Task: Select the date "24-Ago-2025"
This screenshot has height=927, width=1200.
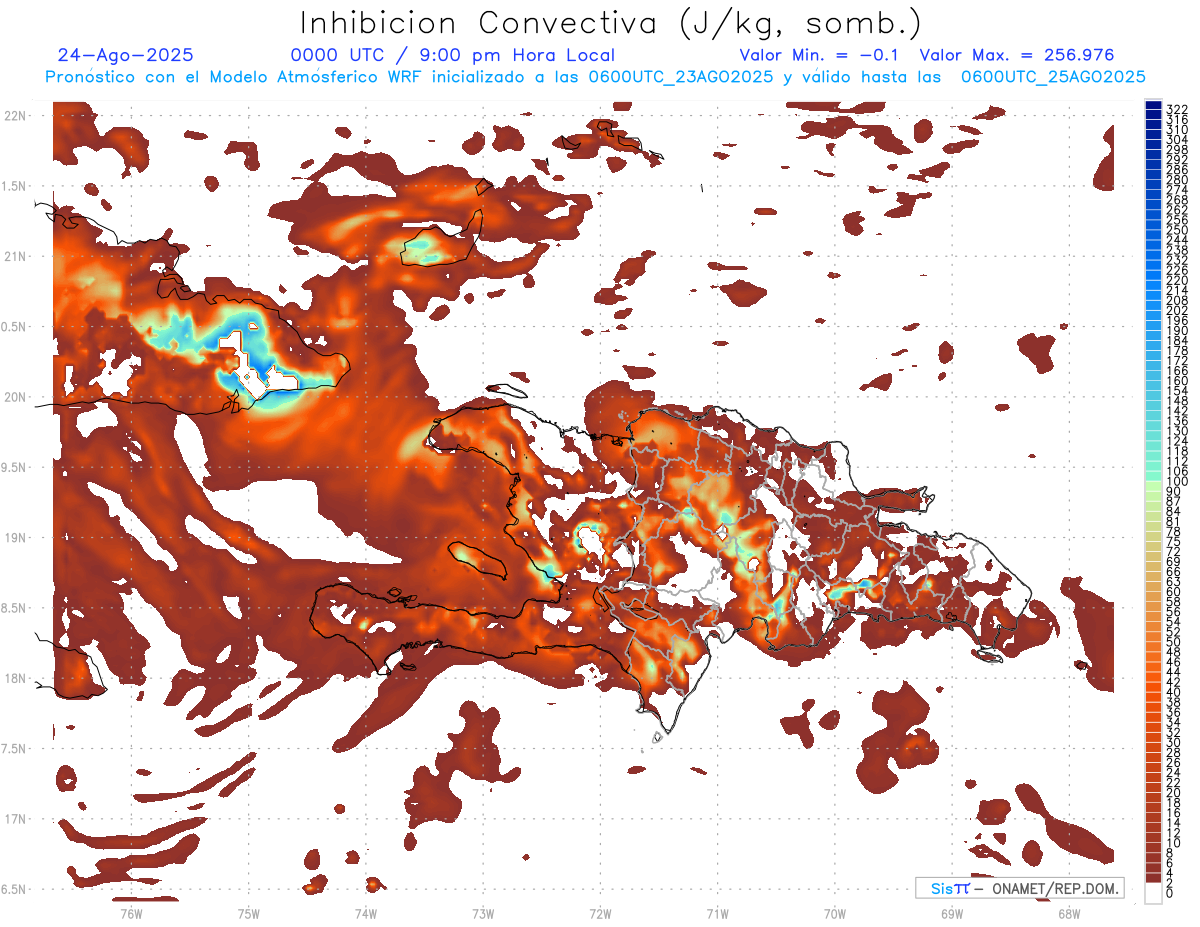Action: tap(126, 56)
